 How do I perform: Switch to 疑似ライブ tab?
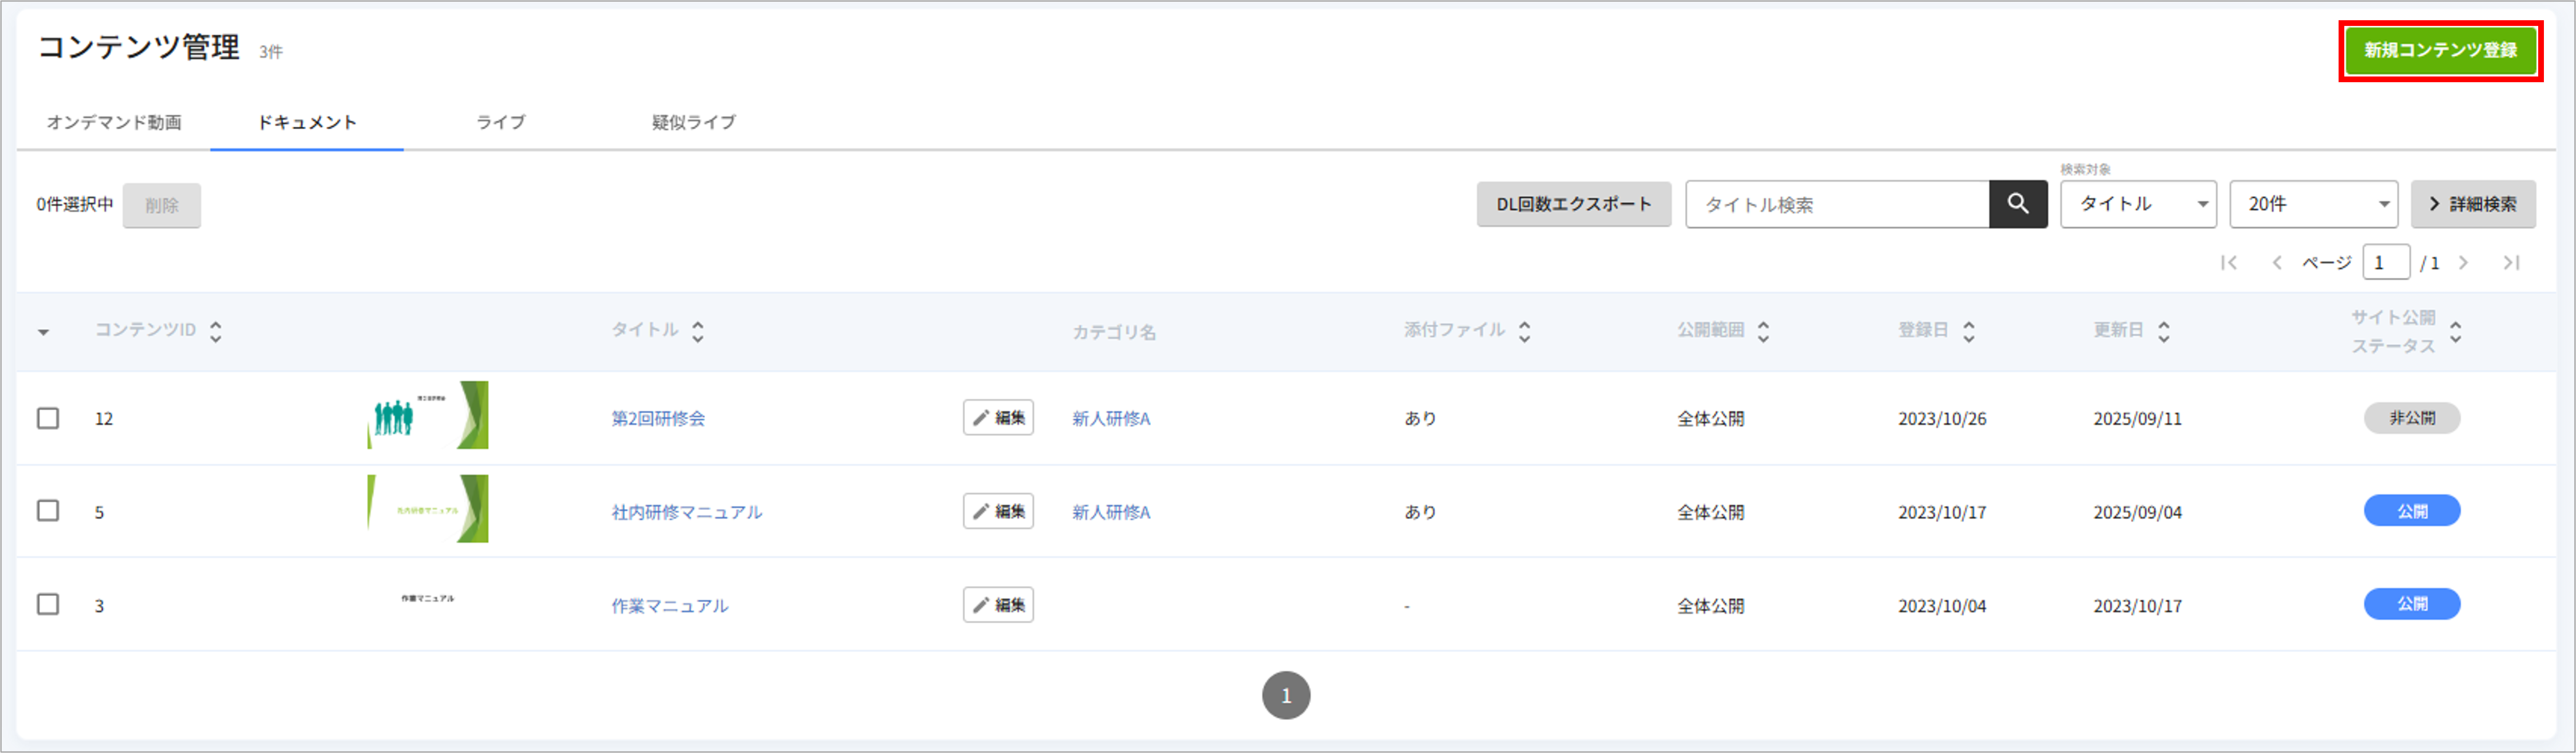693,122
